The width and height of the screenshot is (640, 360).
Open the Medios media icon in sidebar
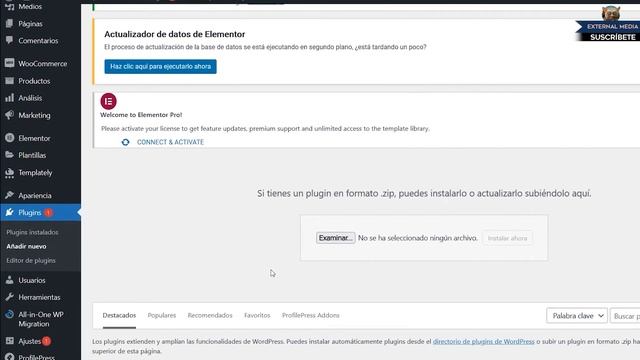click(x=9, y=6)
